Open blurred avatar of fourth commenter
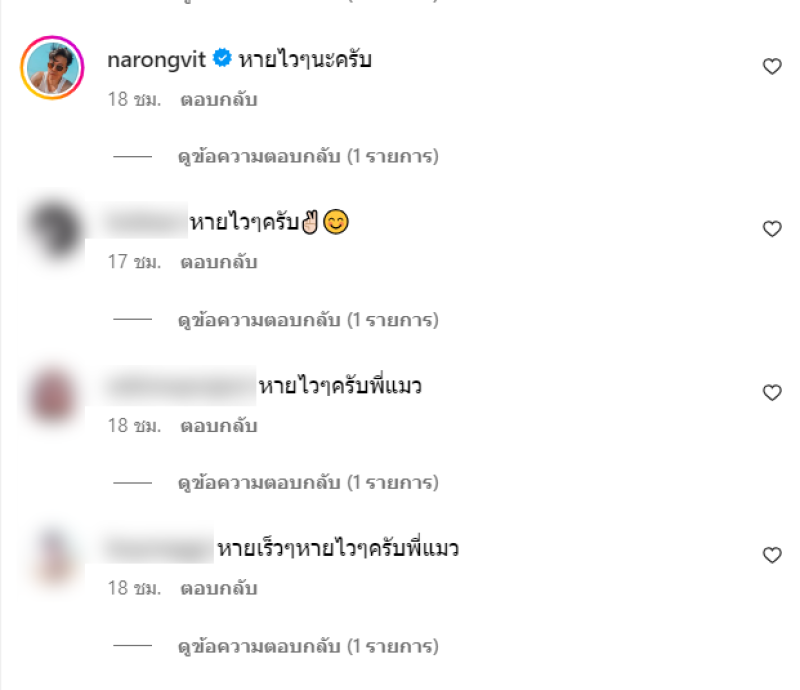Viewport: 800px width, 690px height. point(52,556)
